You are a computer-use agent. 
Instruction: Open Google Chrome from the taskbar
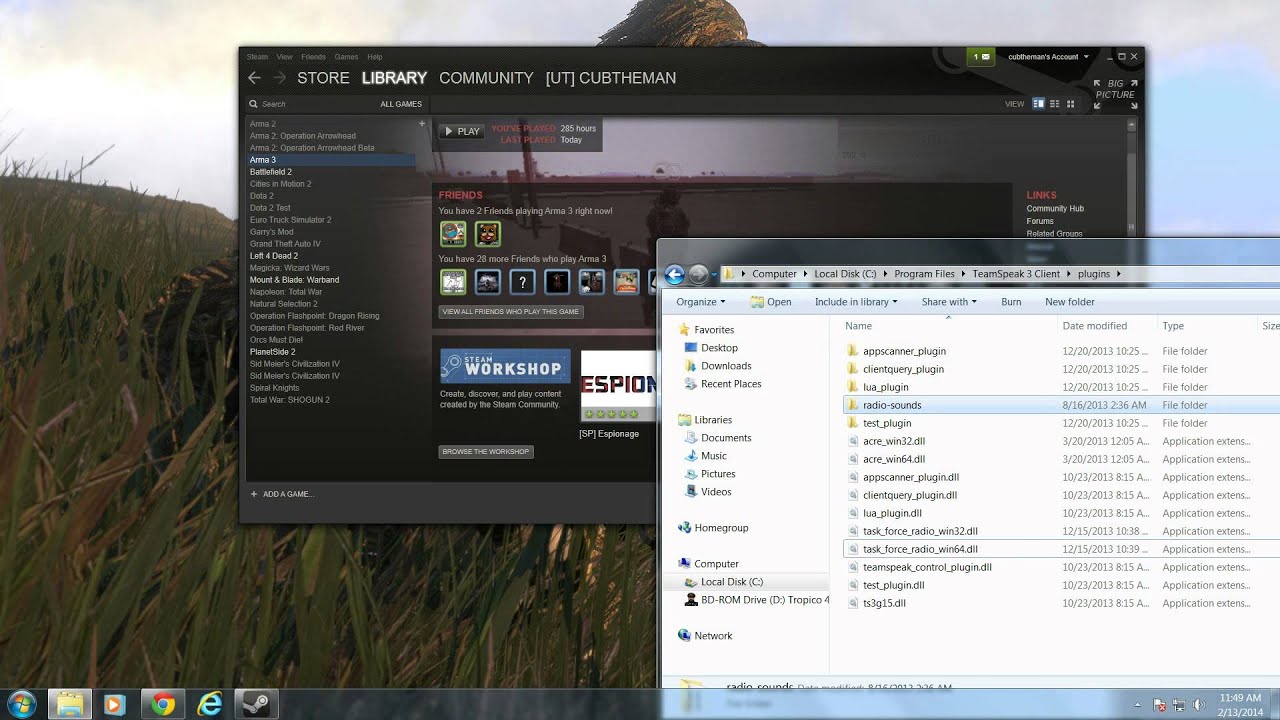coord(162,704)
